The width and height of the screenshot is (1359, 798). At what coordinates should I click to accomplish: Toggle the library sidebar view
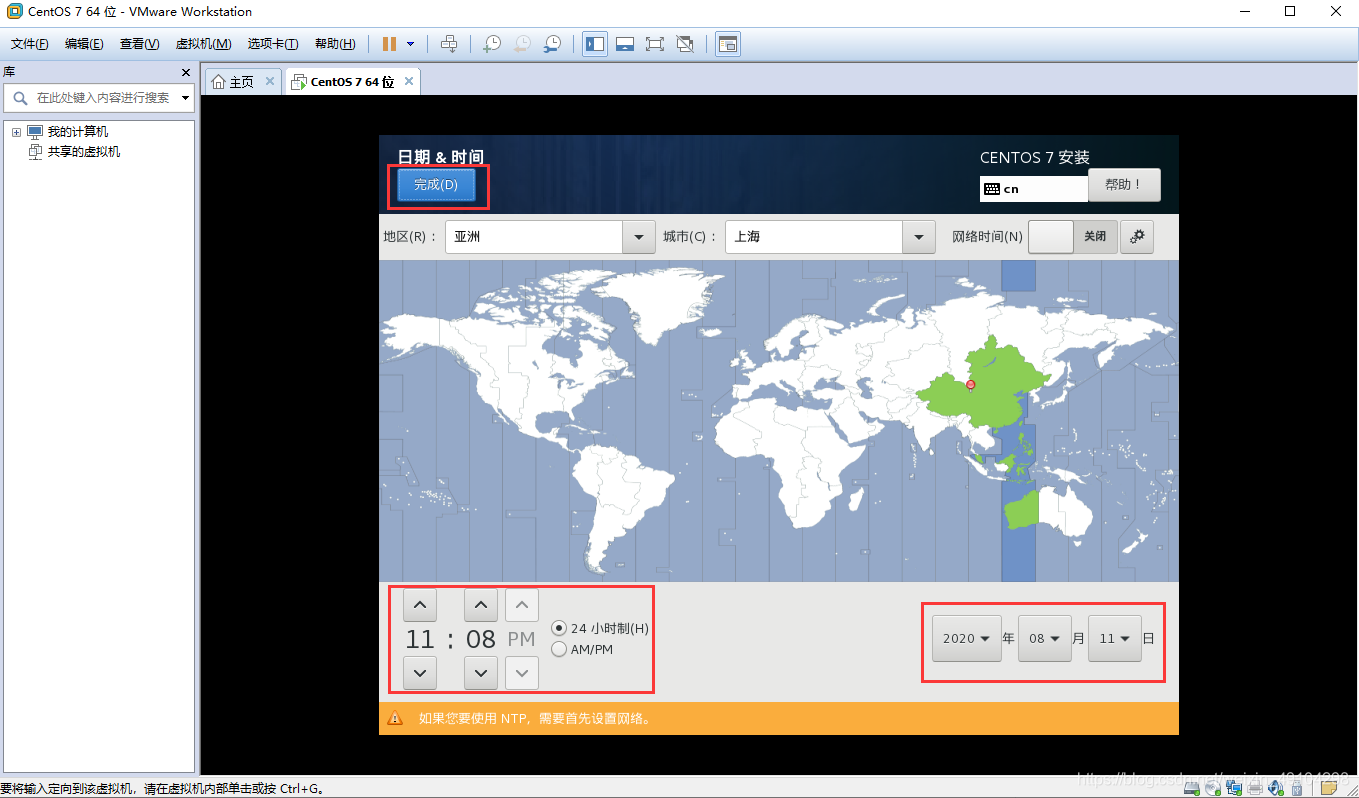pos(595,44)
